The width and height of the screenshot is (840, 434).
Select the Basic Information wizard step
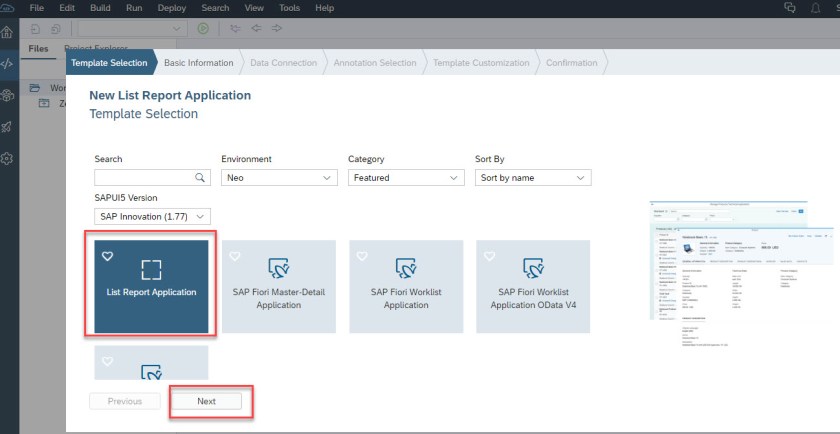pyautogui.click(x=198, y=63)
